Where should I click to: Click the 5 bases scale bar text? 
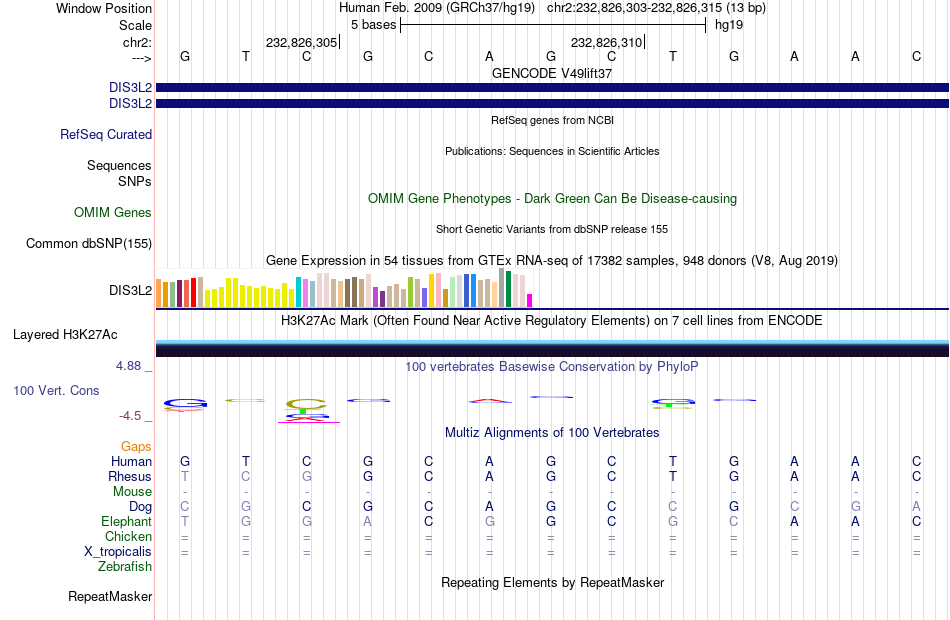point(373,25)
